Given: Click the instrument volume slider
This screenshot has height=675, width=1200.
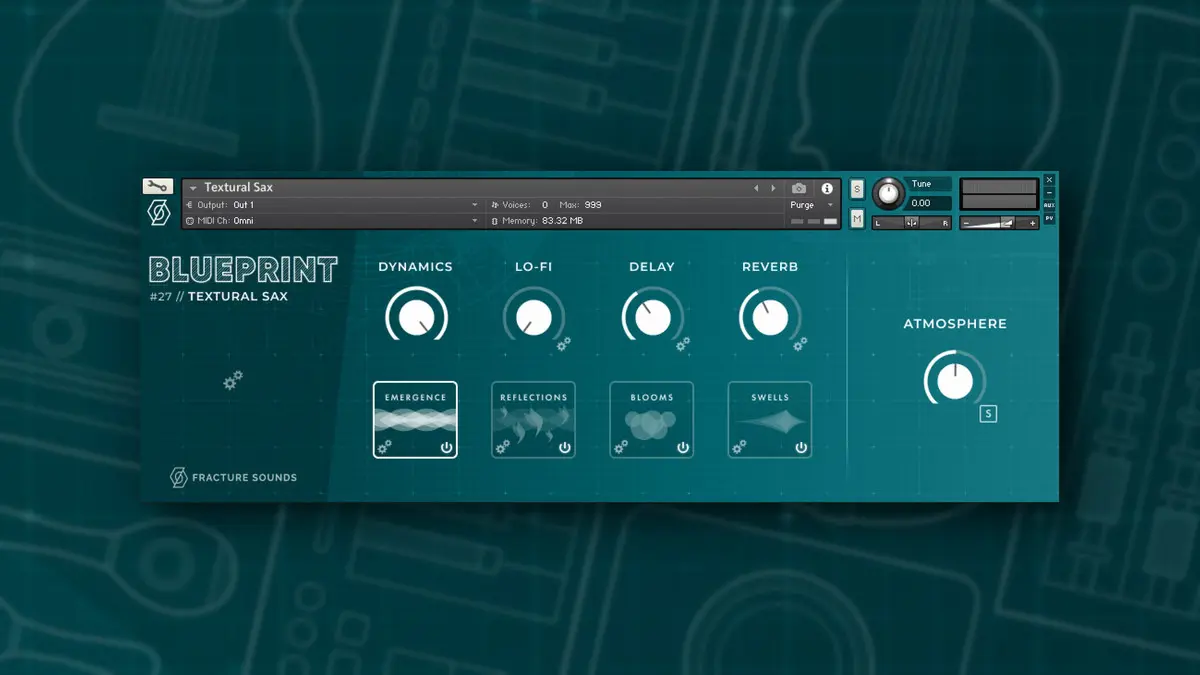Looking at the screenshot, I should [x=998, y=223].
